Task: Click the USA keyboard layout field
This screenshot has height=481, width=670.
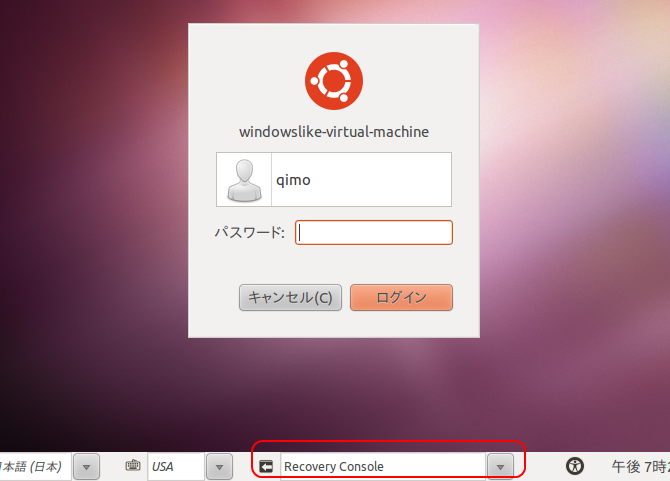Action: [x=176, y=466]
